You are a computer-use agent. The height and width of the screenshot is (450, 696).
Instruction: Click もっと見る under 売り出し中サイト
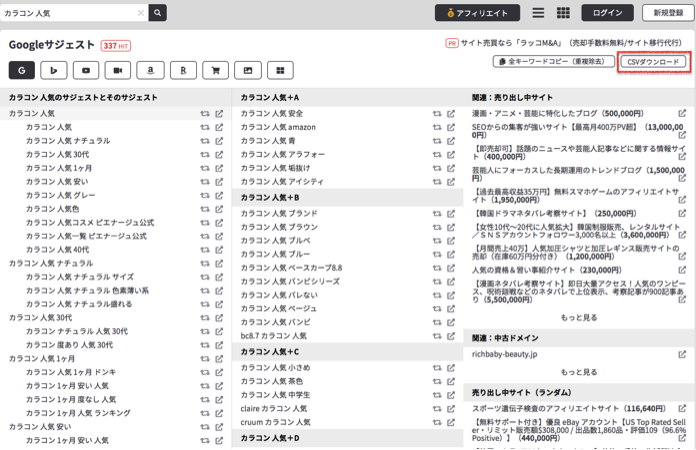click(579, 318)
